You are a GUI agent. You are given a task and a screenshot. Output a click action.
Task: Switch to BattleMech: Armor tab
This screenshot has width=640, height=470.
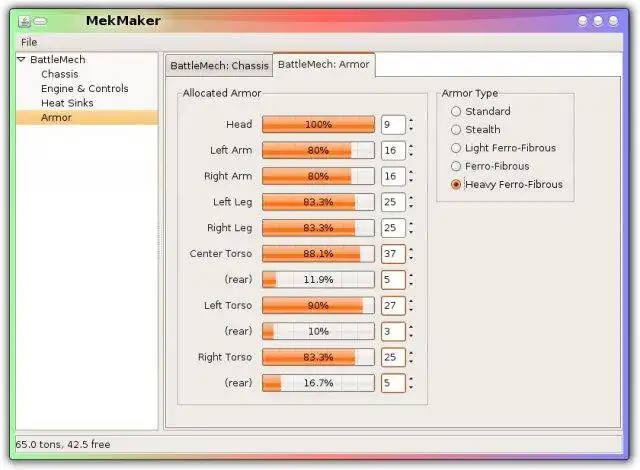pos(324,64)
